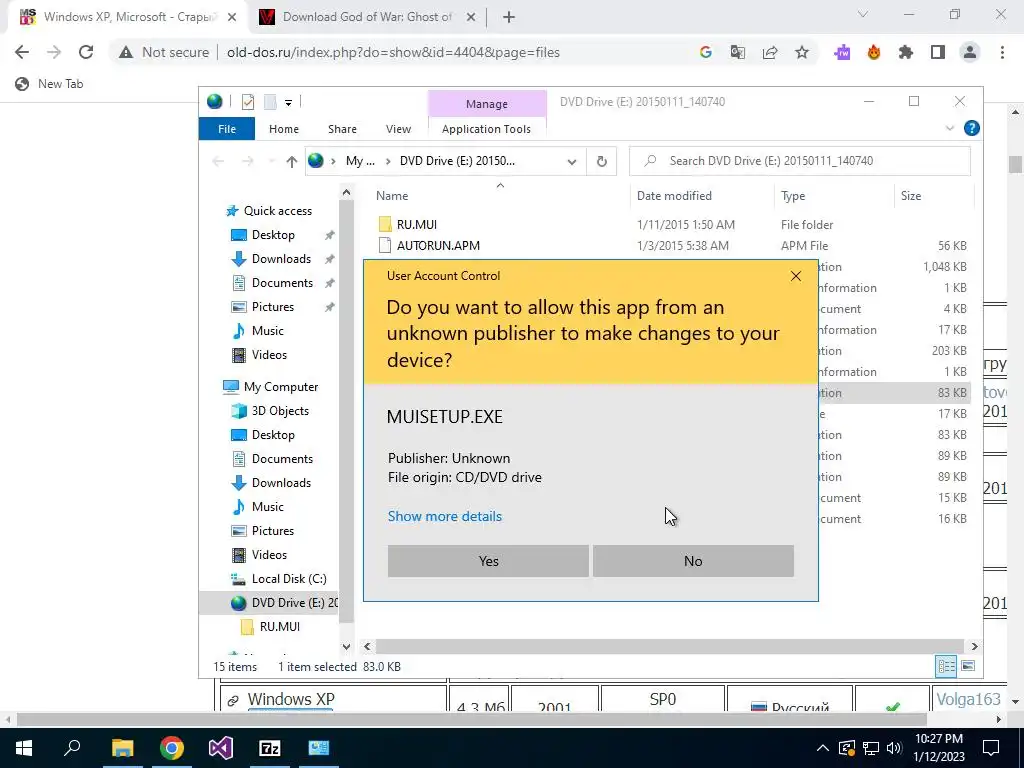Viewport: 1024px width, 768px height.
Task: Click New Tab bookmark
Action: click(50, 84)
